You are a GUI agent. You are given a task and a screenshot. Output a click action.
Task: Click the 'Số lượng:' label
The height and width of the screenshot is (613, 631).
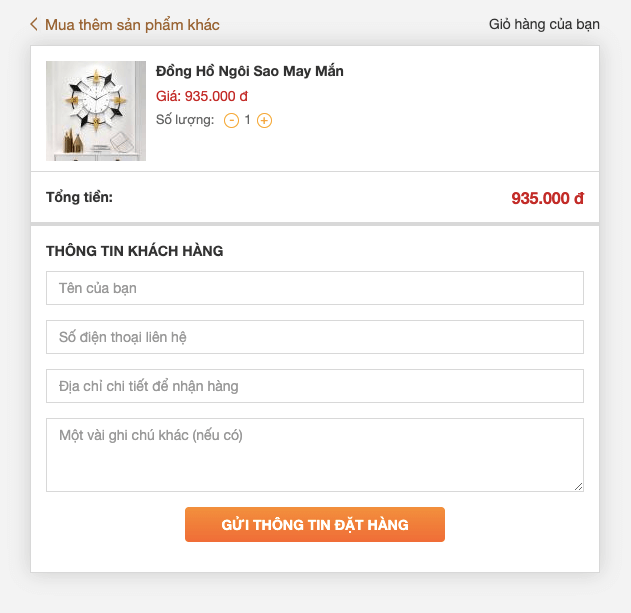185,120
